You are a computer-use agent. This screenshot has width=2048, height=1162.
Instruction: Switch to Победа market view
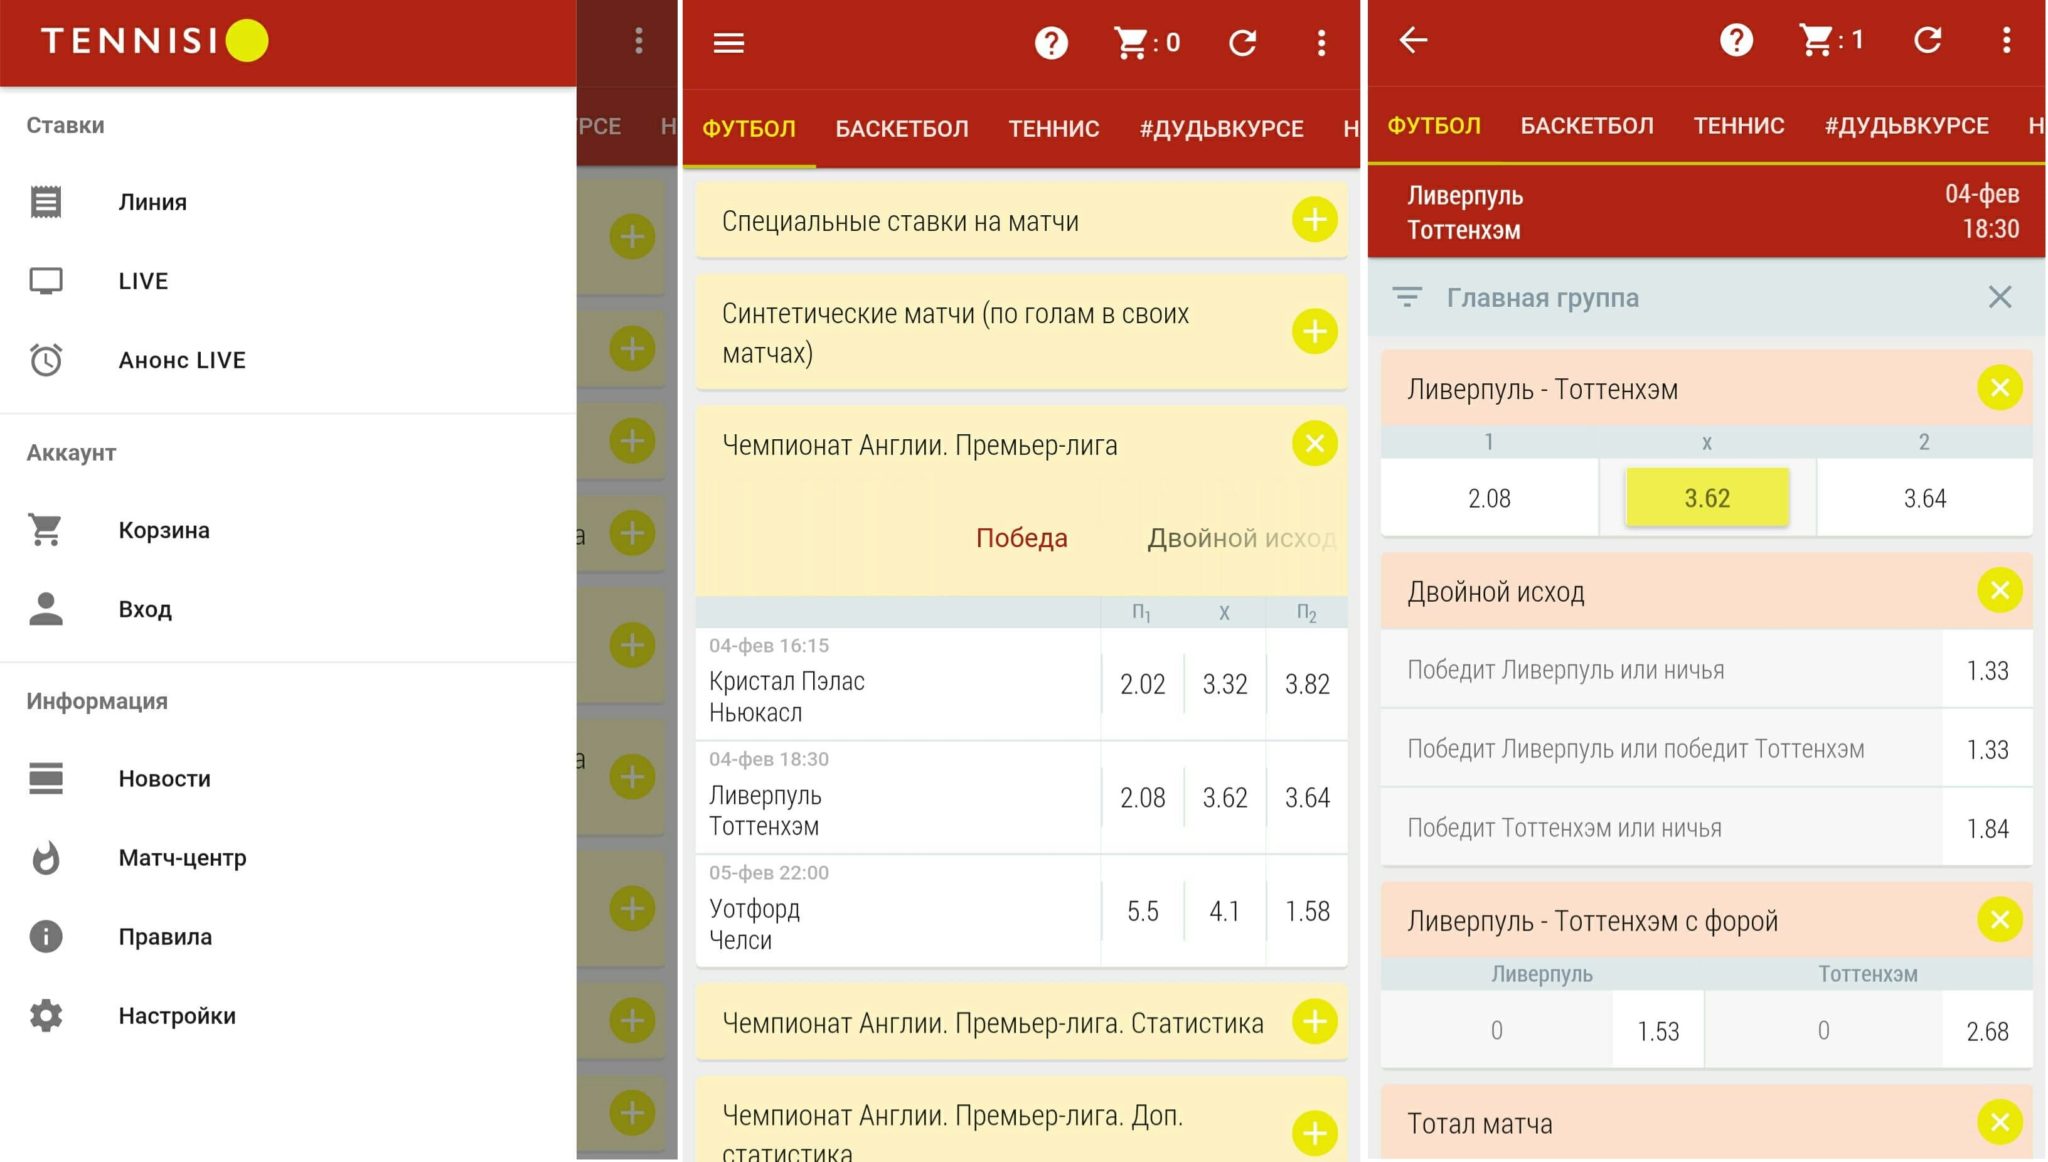point(1021,538)
